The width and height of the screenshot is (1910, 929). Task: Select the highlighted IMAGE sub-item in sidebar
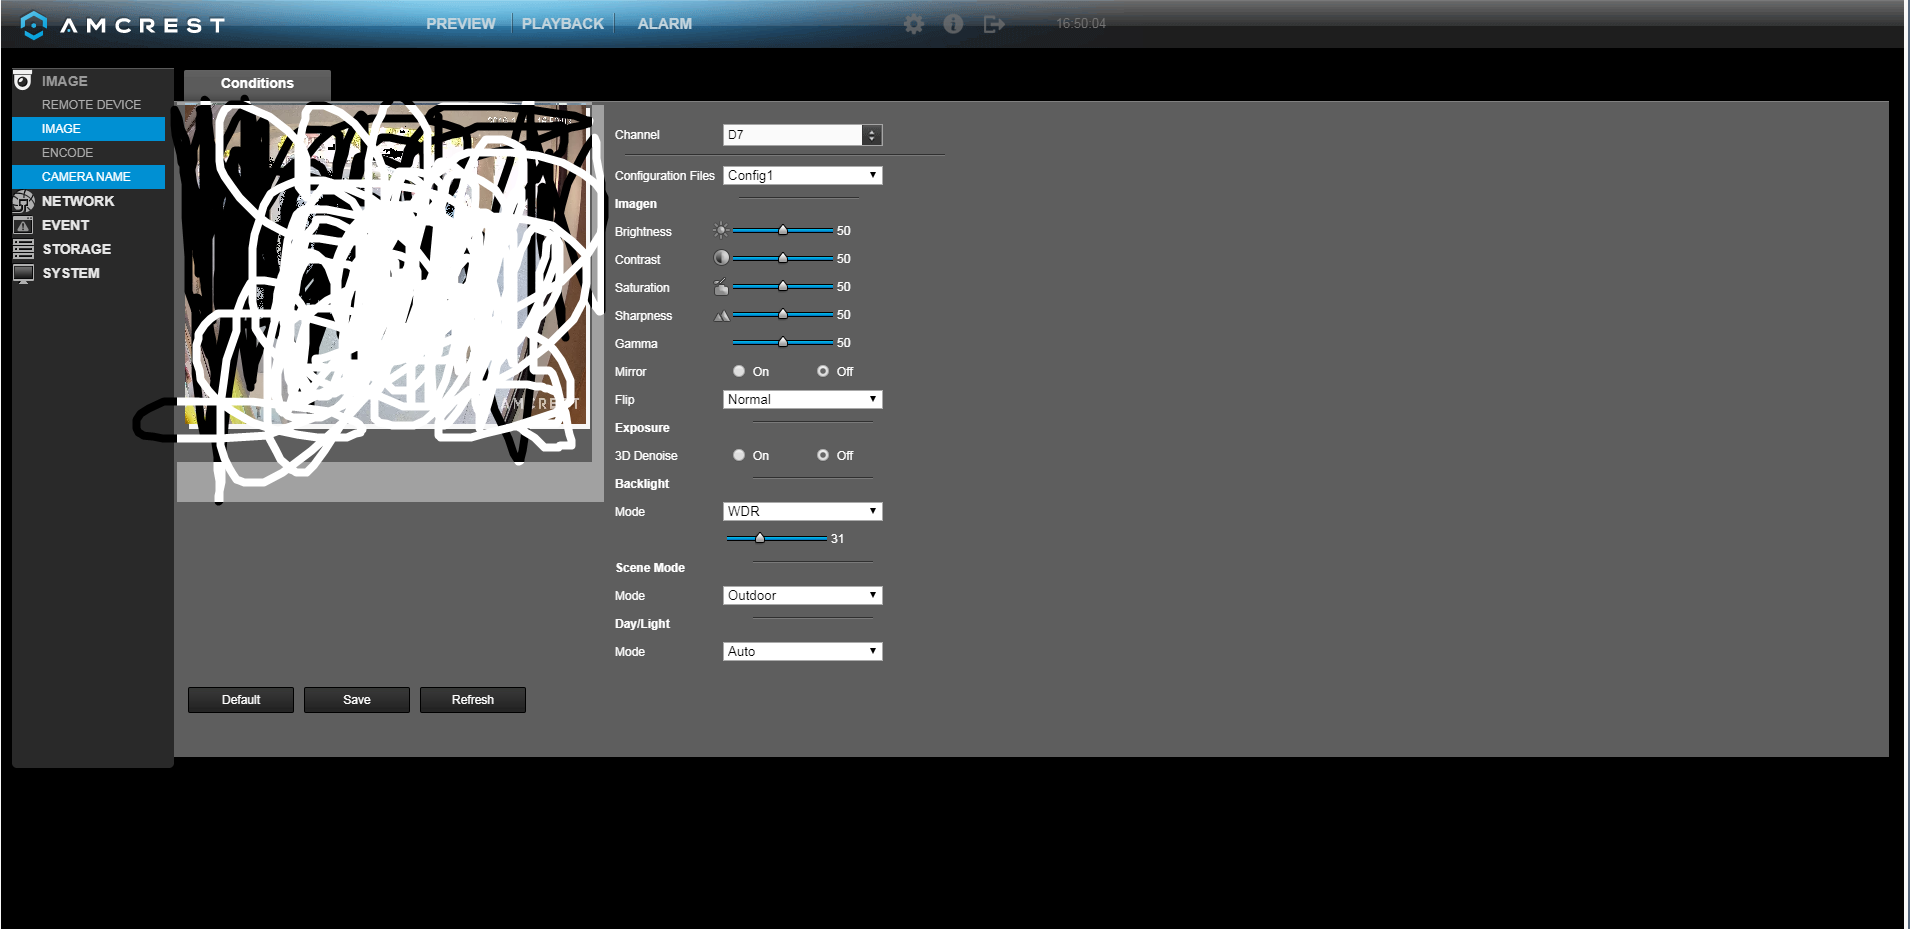88,129
